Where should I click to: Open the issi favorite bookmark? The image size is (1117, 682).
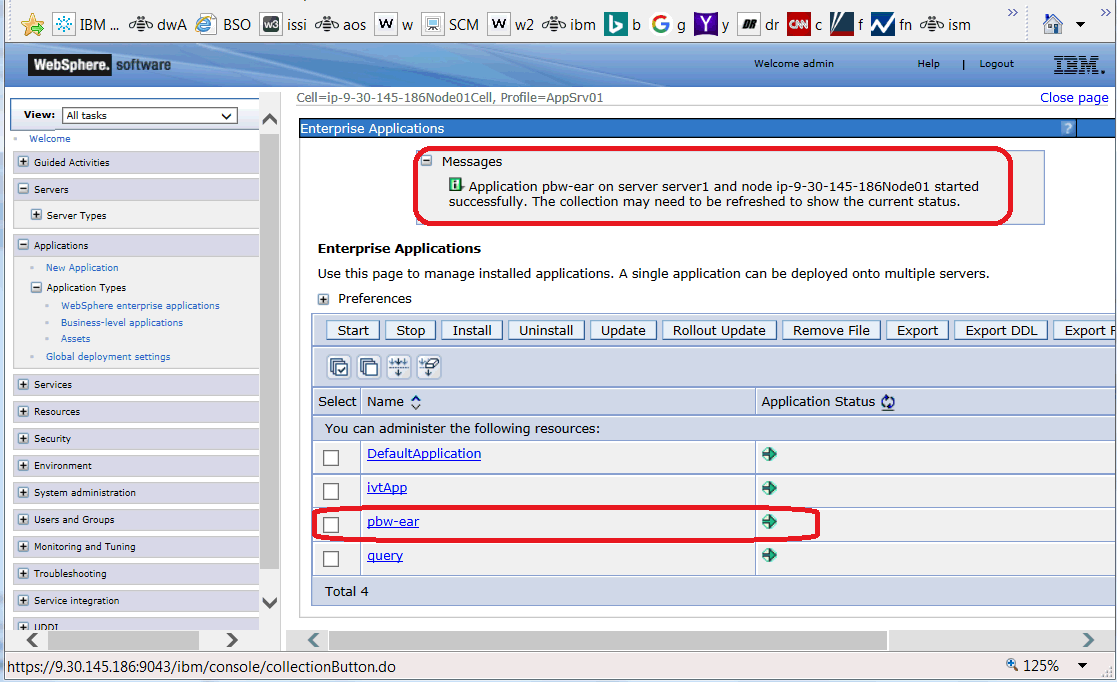coord(284,25)
